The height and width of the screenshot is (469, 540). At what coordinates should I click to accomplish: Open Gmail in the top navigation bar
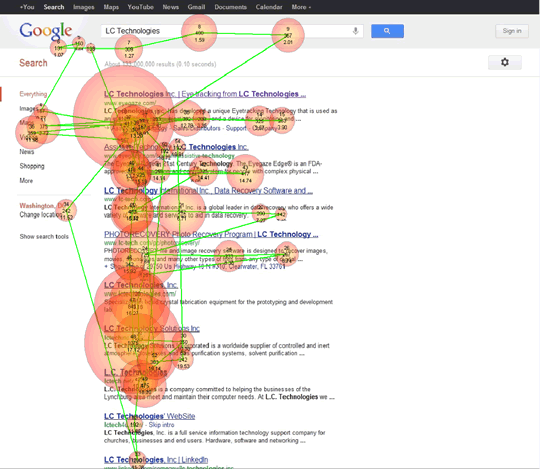(196, 7)
